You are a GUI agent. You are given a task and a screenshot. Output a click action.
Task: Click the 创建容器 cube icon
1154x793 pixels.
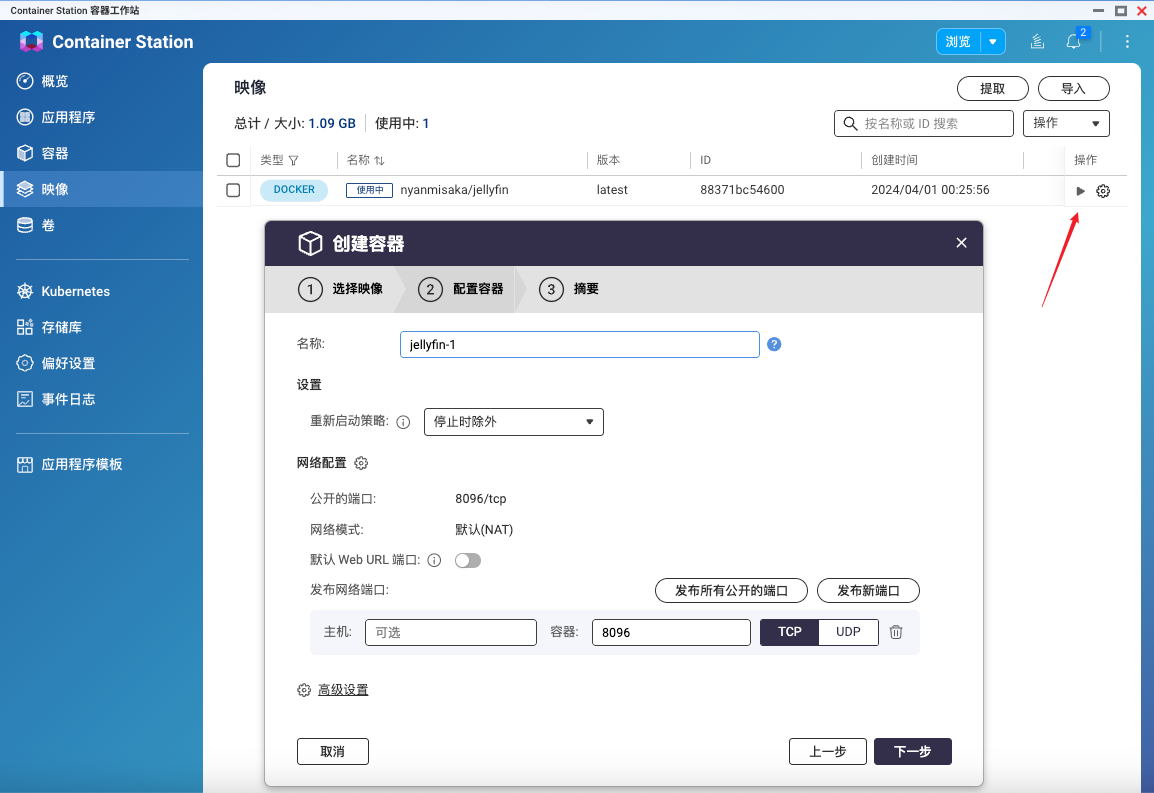[x=310, y=243]
